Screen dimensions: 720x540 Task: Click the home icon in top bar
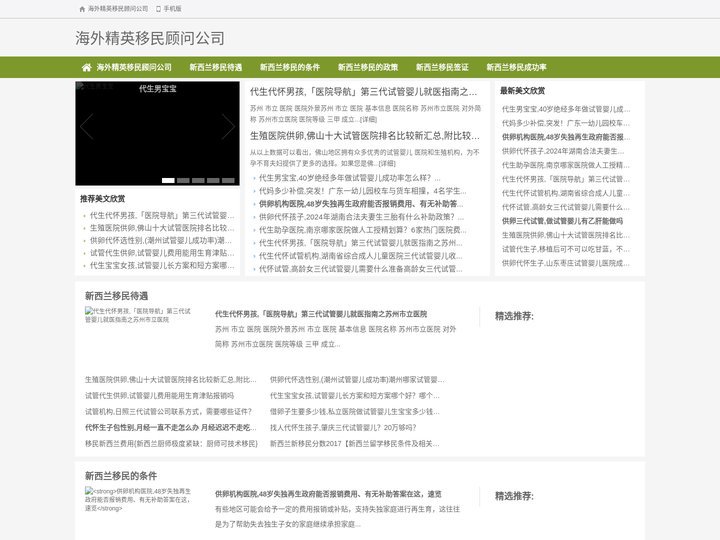click(x=82, y=9)
